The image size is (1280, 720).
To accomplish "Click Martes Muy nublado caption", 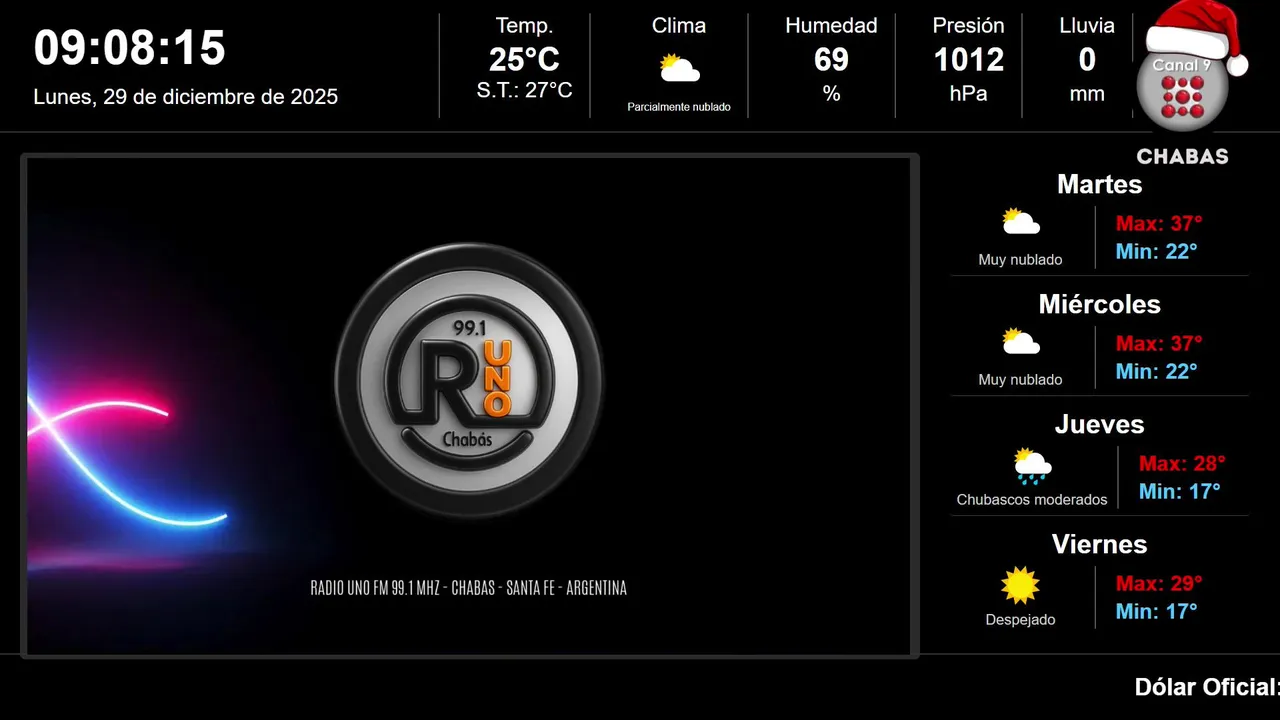I will coord(1020,260).
